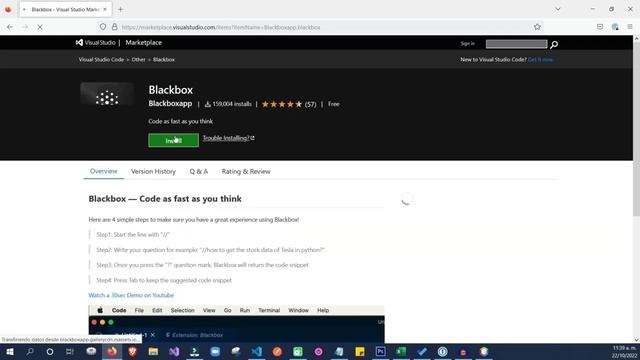Click the Blackboxapp publisher name
Viewport: 640px width, 360px height.
pyautogui.click(x=170, y=104)
